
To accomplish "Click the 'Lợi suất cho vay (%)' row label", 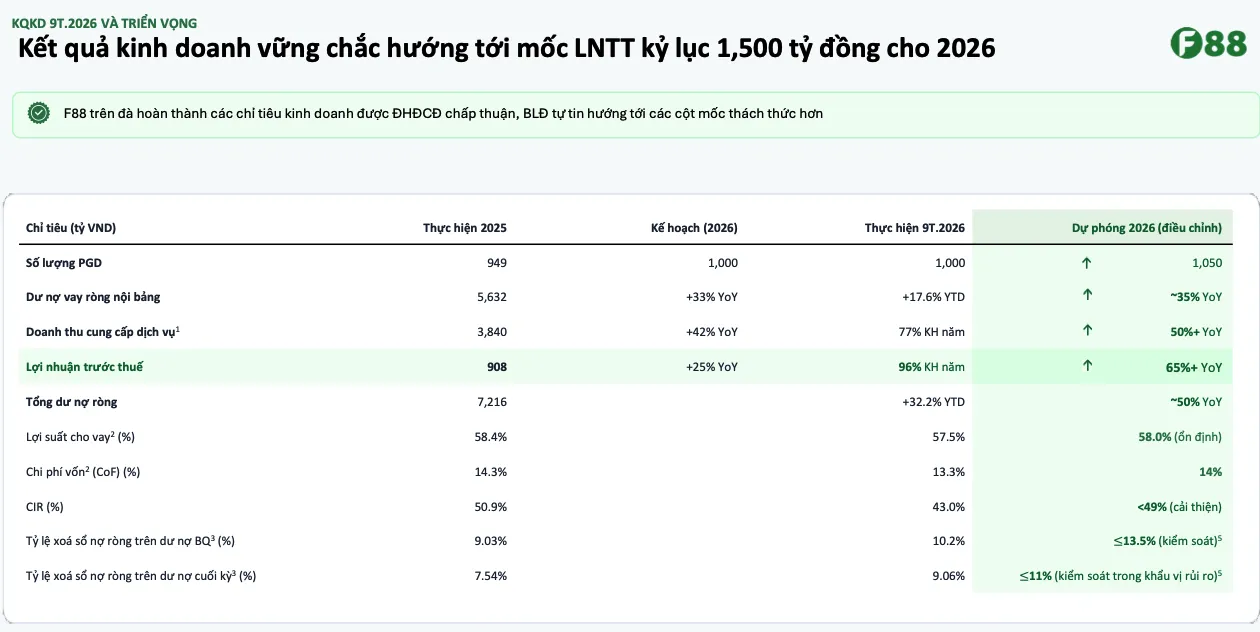I will [x=80, y=436].
